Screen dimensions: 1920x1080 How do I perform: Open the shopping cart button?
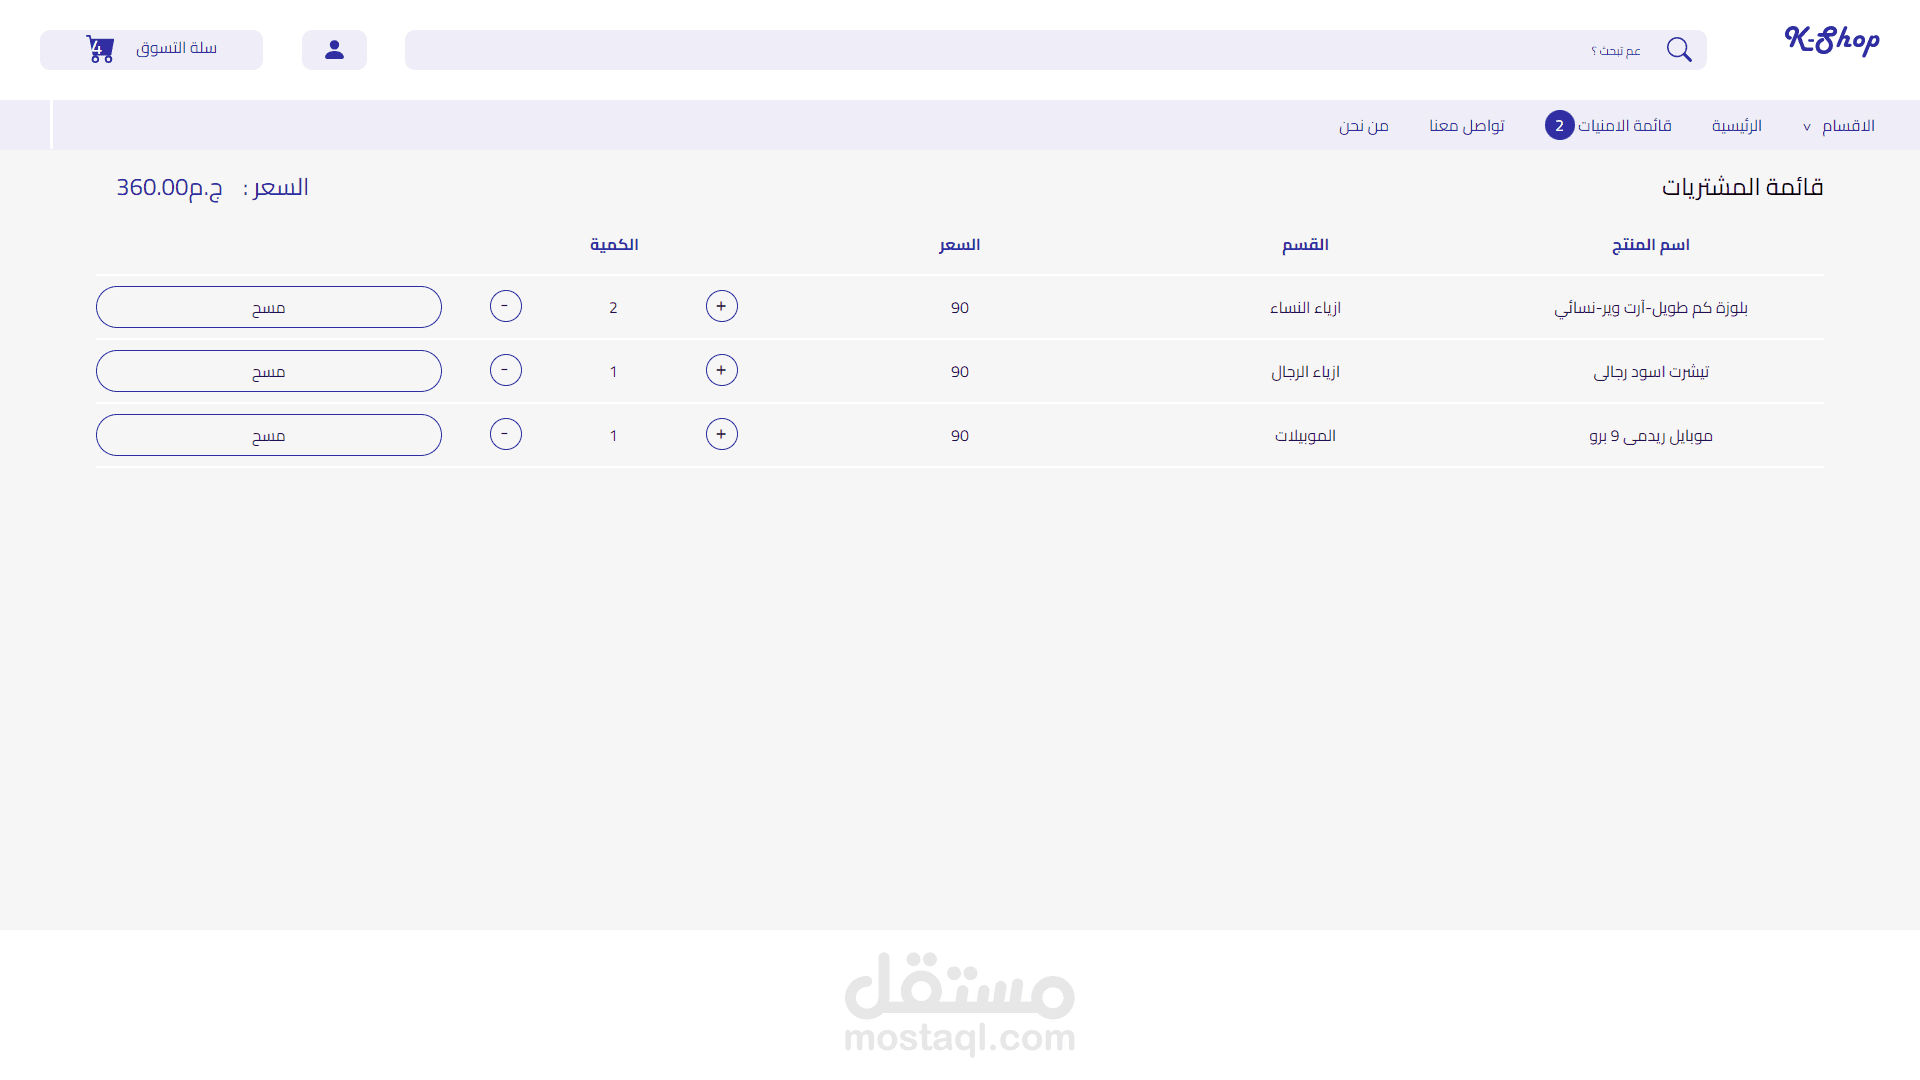click(151, 50)
